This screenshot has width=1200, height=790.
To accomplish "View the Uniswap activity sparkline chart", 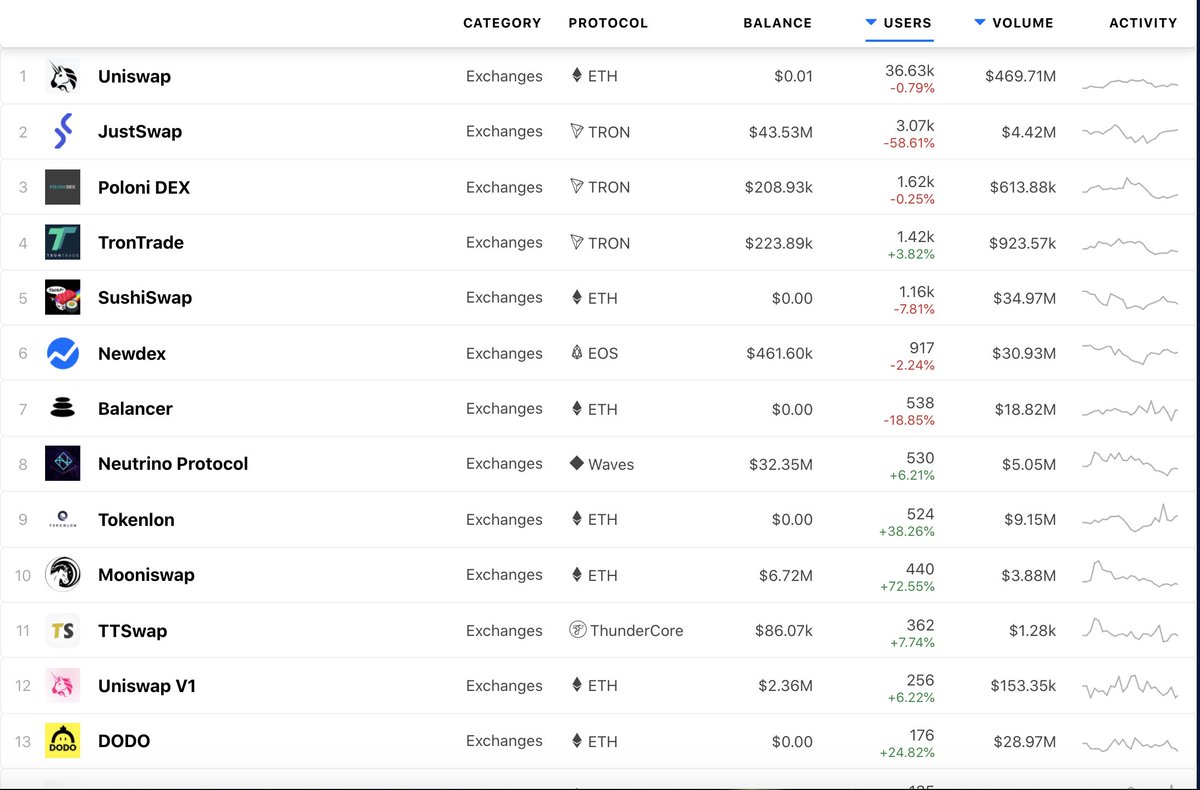I will 1130,84.
